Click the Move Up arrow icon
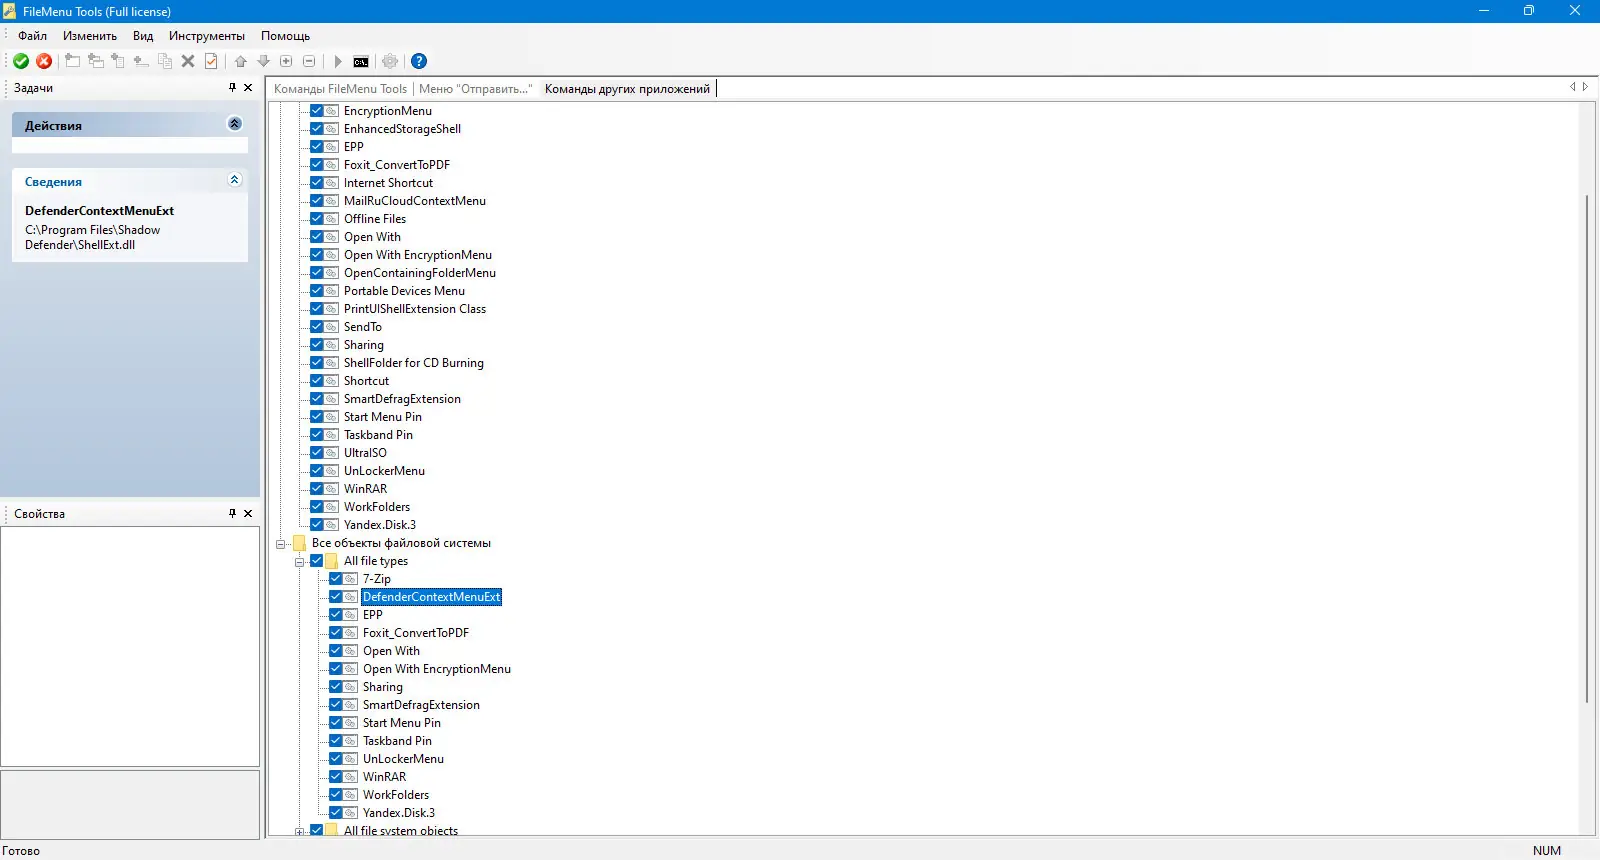The height and width of the screenshot is (860, 1600). 241,61
